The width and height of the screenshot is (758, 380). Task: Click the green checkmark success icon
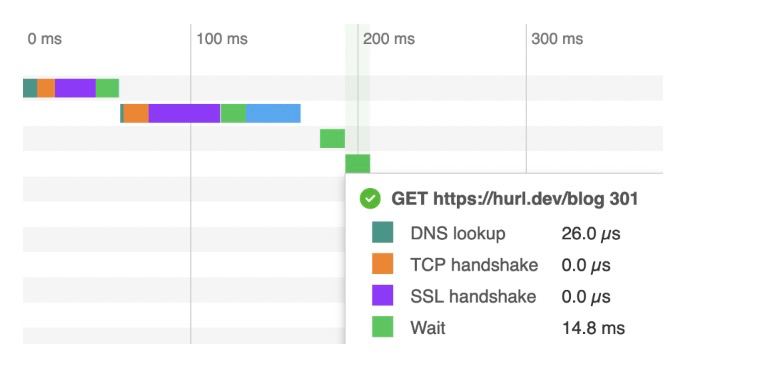[x=370, y=199]
